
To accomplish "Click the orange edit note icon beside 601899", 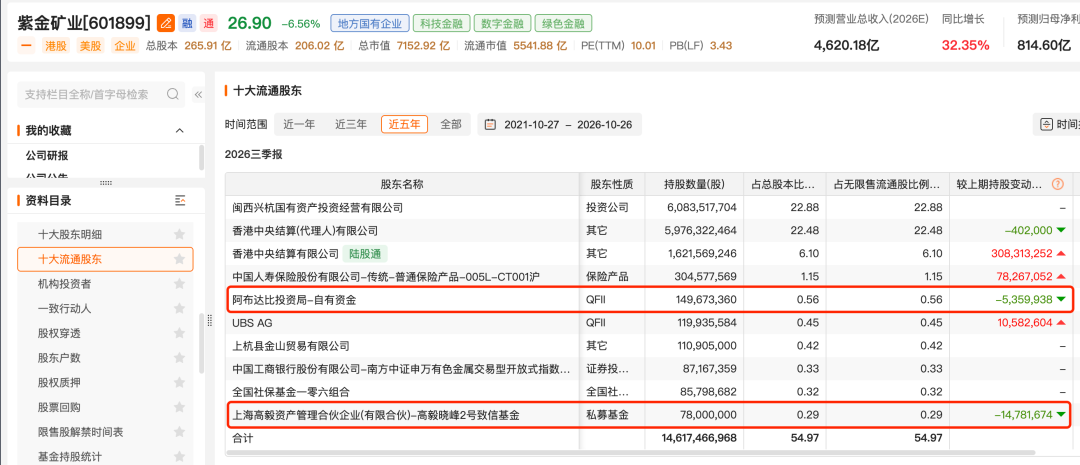I will 165,23.
